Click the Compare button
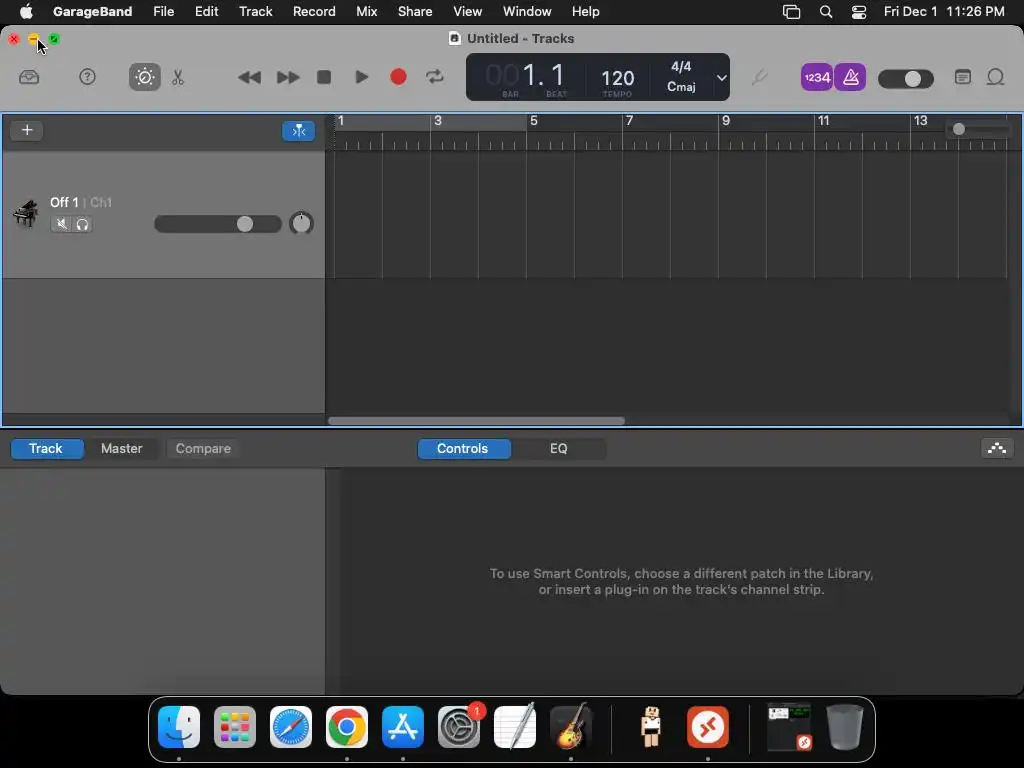The width and height of the screenshot is (1024, 768). (203, 449)
